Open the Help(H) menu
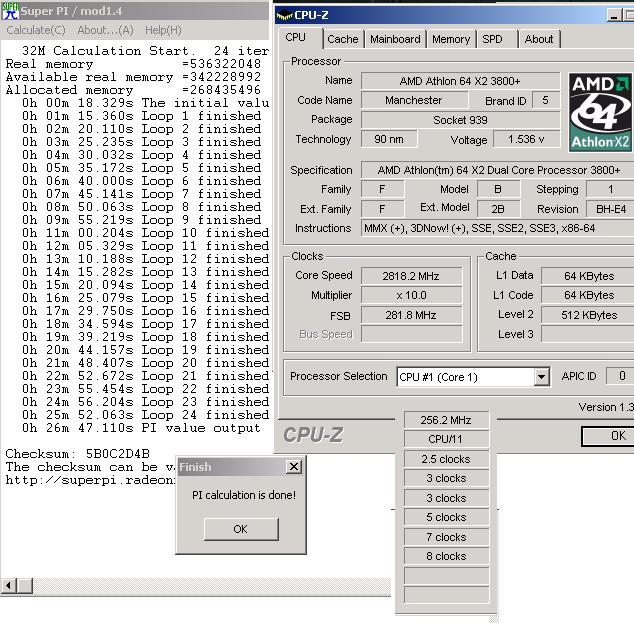This screenshot has height=623, width=634. click(163, 30)
